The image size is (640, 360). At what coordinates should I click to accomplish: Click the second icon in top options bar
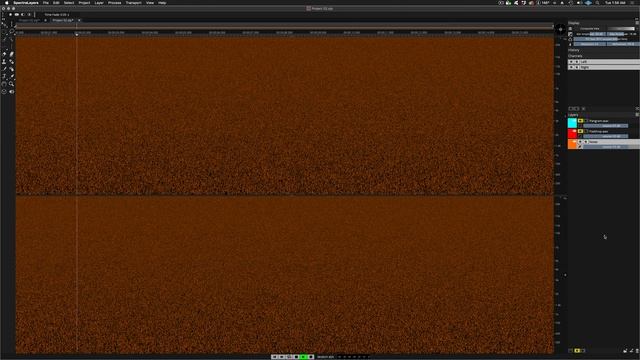pos(17,15)
